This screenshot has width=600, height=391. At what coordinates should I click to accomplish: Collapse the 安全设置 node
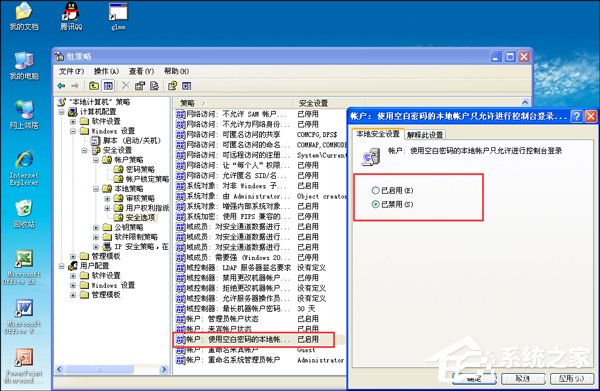(x=85, y=150)
